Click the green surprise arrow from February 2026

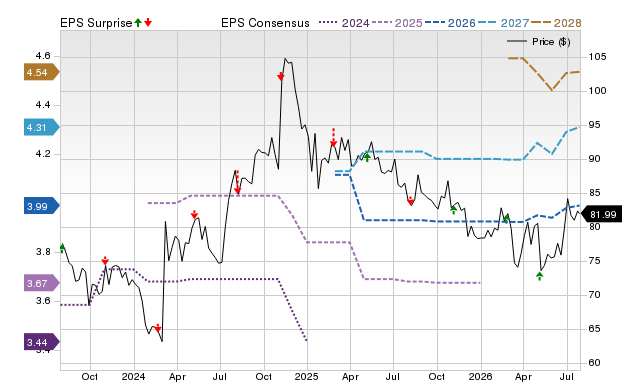[506, 218]
